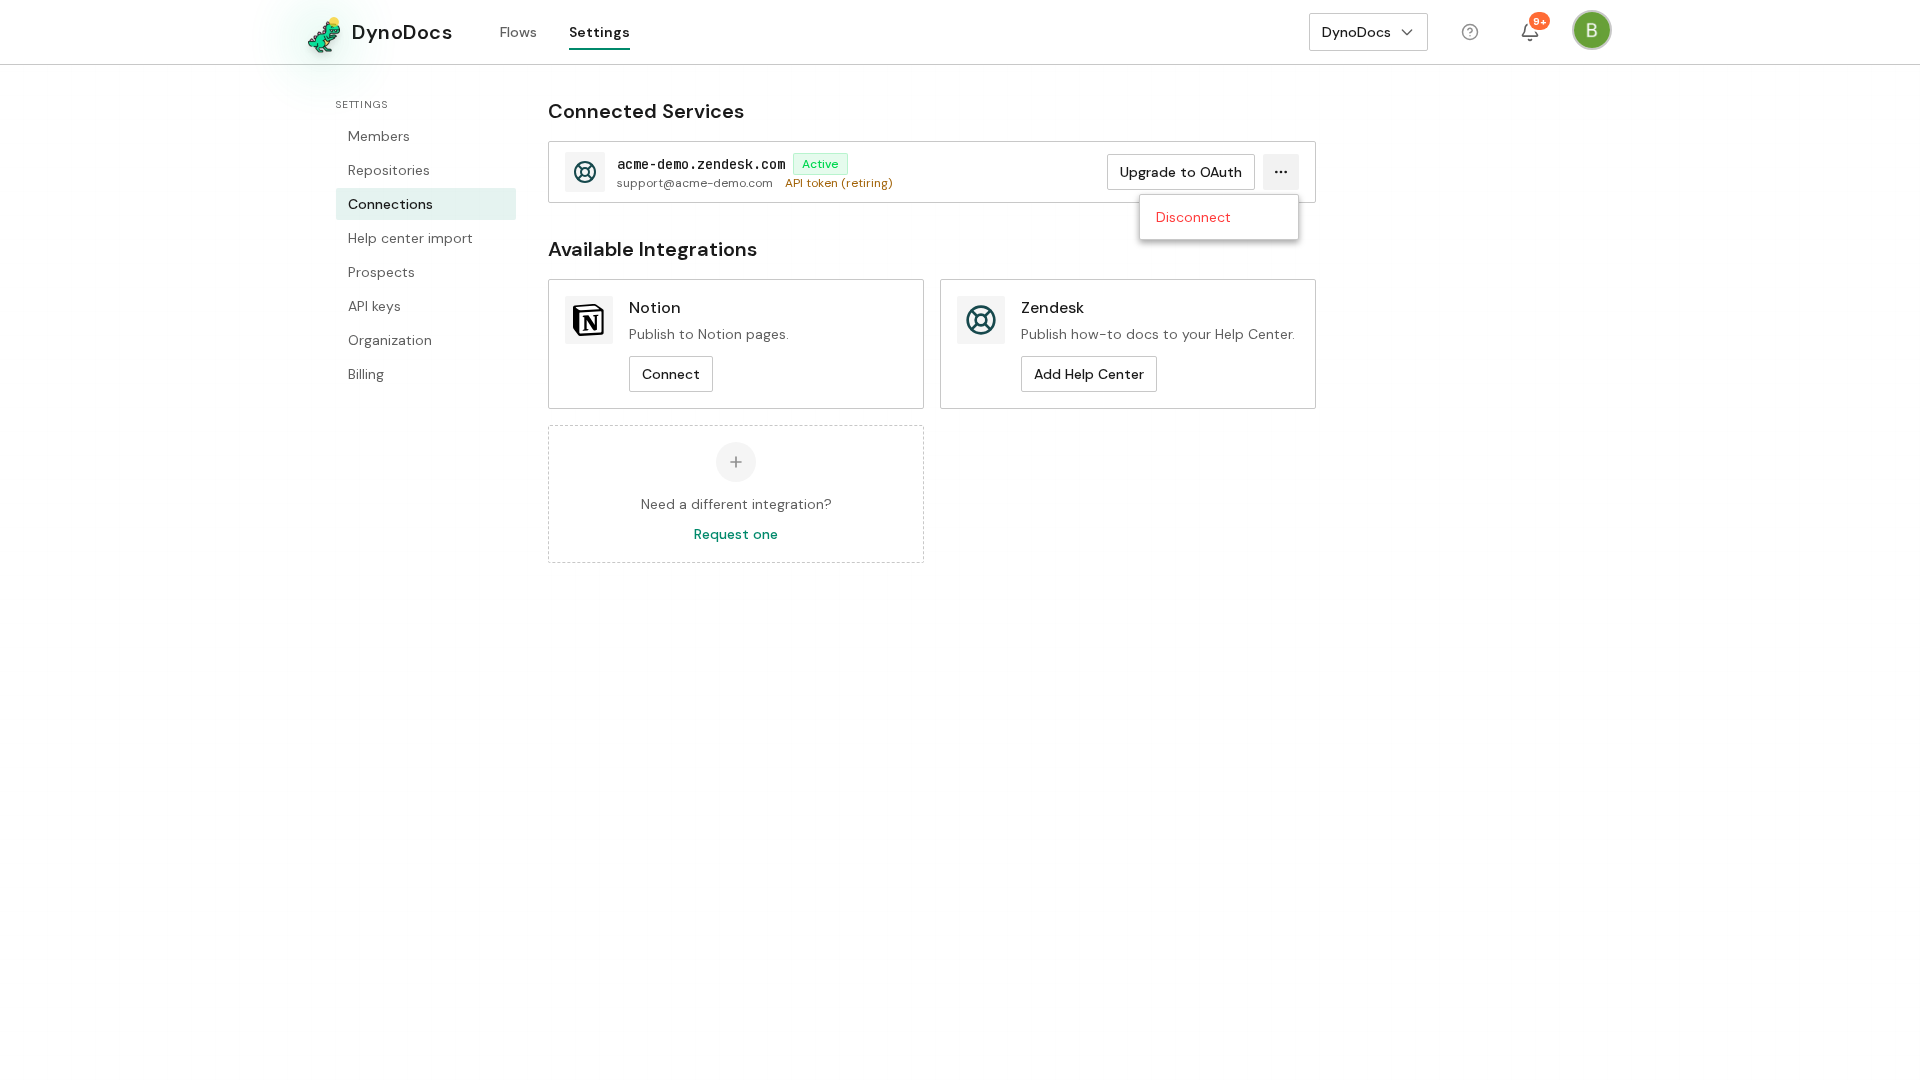
Task: Click the Available Integrations heading
Action: tap(652, 249)
